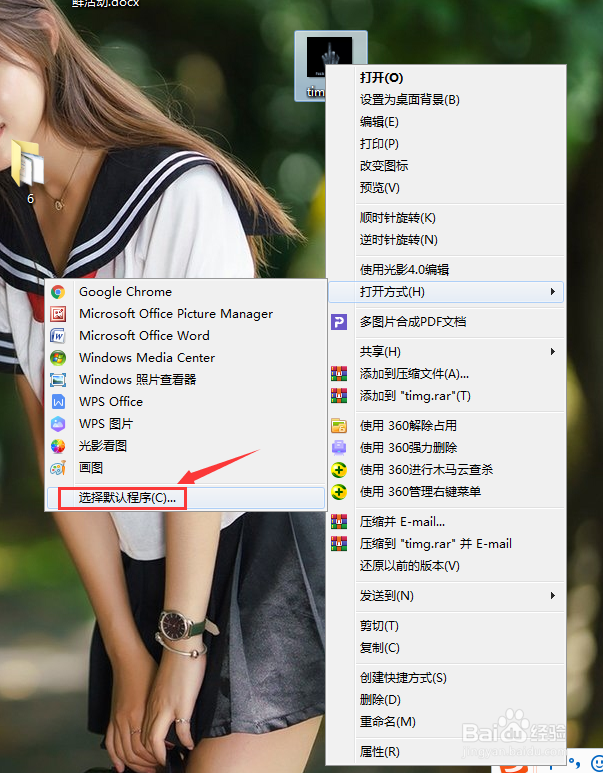Expand the 共享(H) submenu arrow

[x=553, y=351]
